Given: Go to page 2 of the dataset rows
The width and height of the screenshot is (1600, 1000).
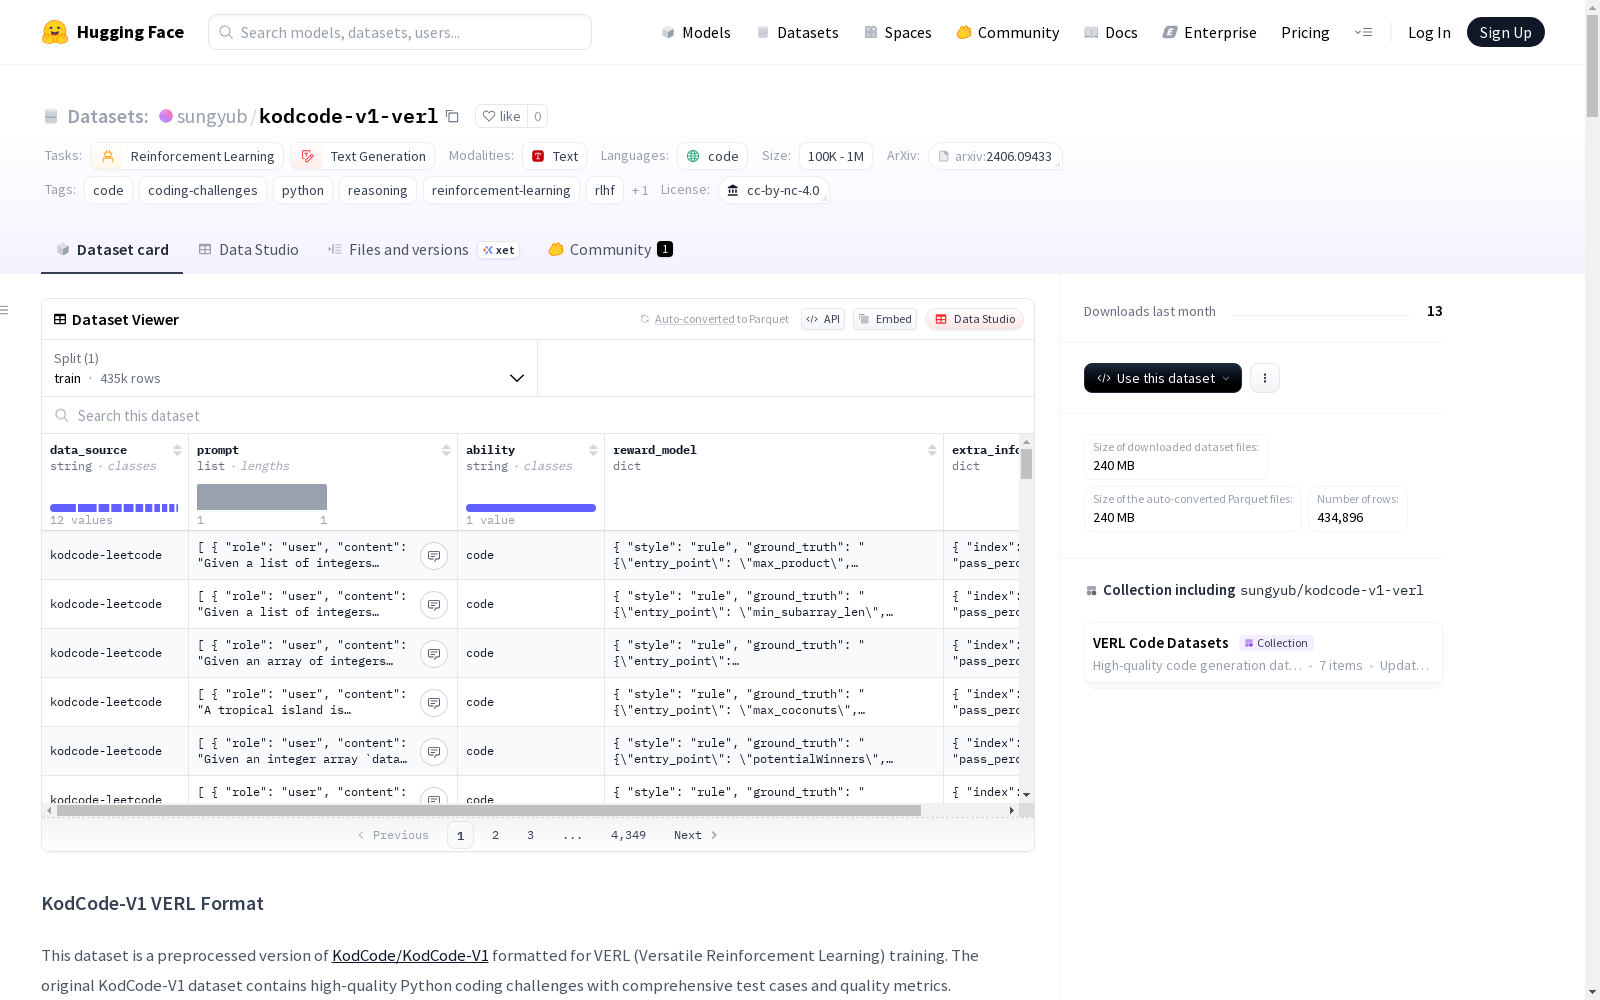Looking at the screenshot, I should tap(495, 835).
